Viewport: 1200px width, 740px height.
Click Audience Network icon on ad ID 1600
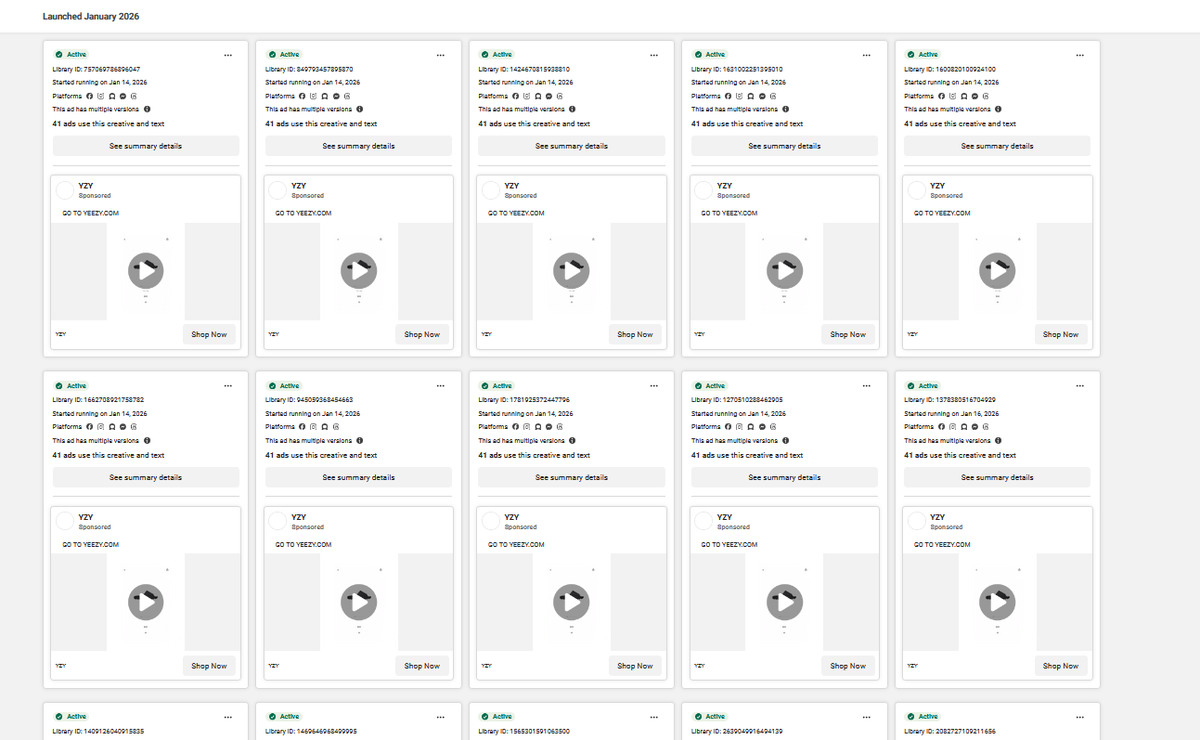click(x=964, y=96)
